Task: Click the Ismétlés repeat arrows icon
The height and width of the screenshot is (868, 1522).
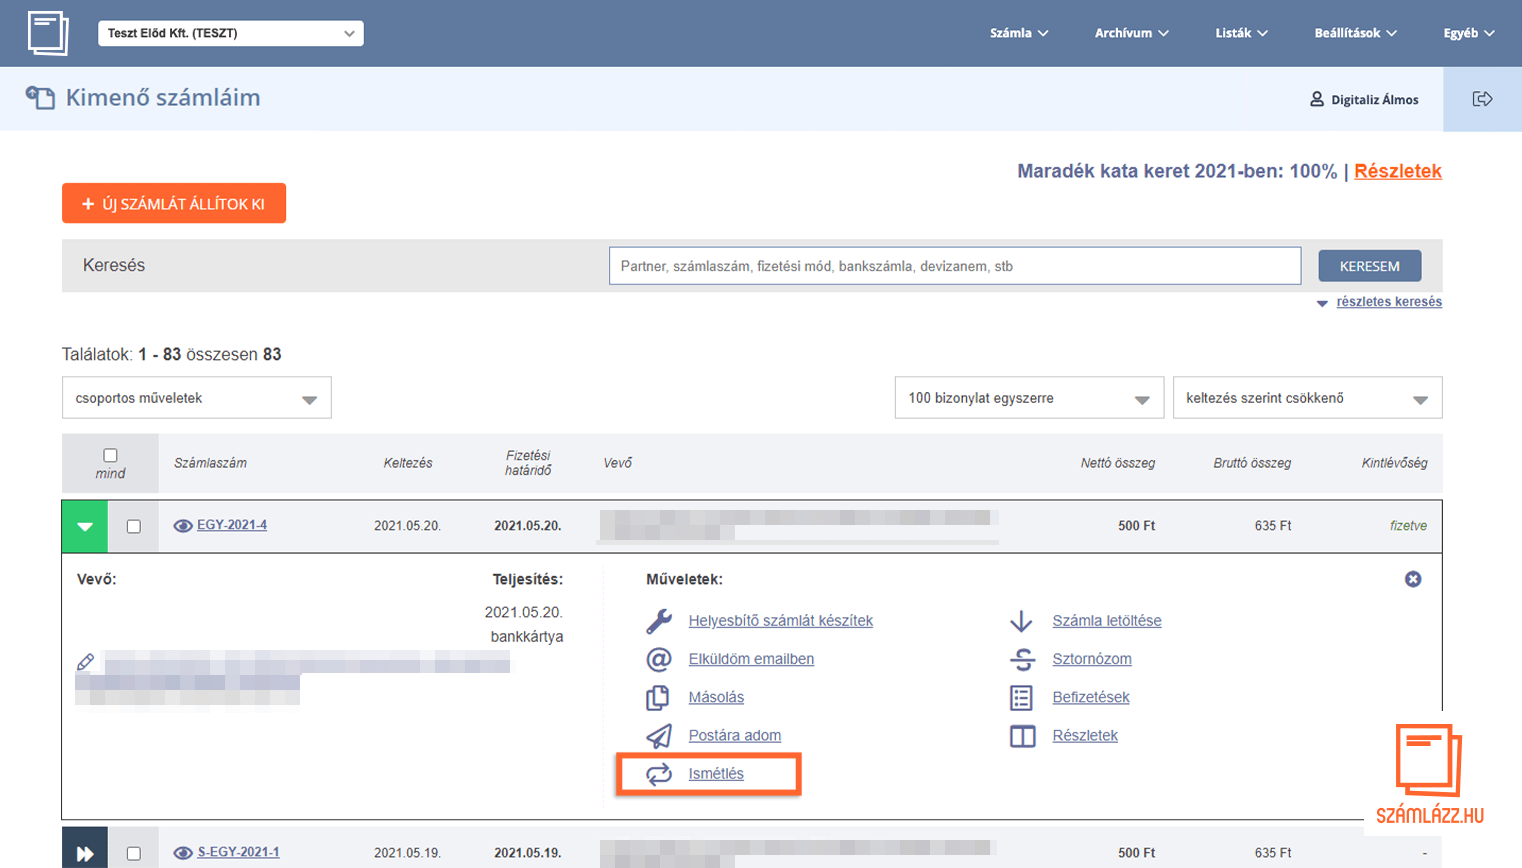Action: (659, 774)
